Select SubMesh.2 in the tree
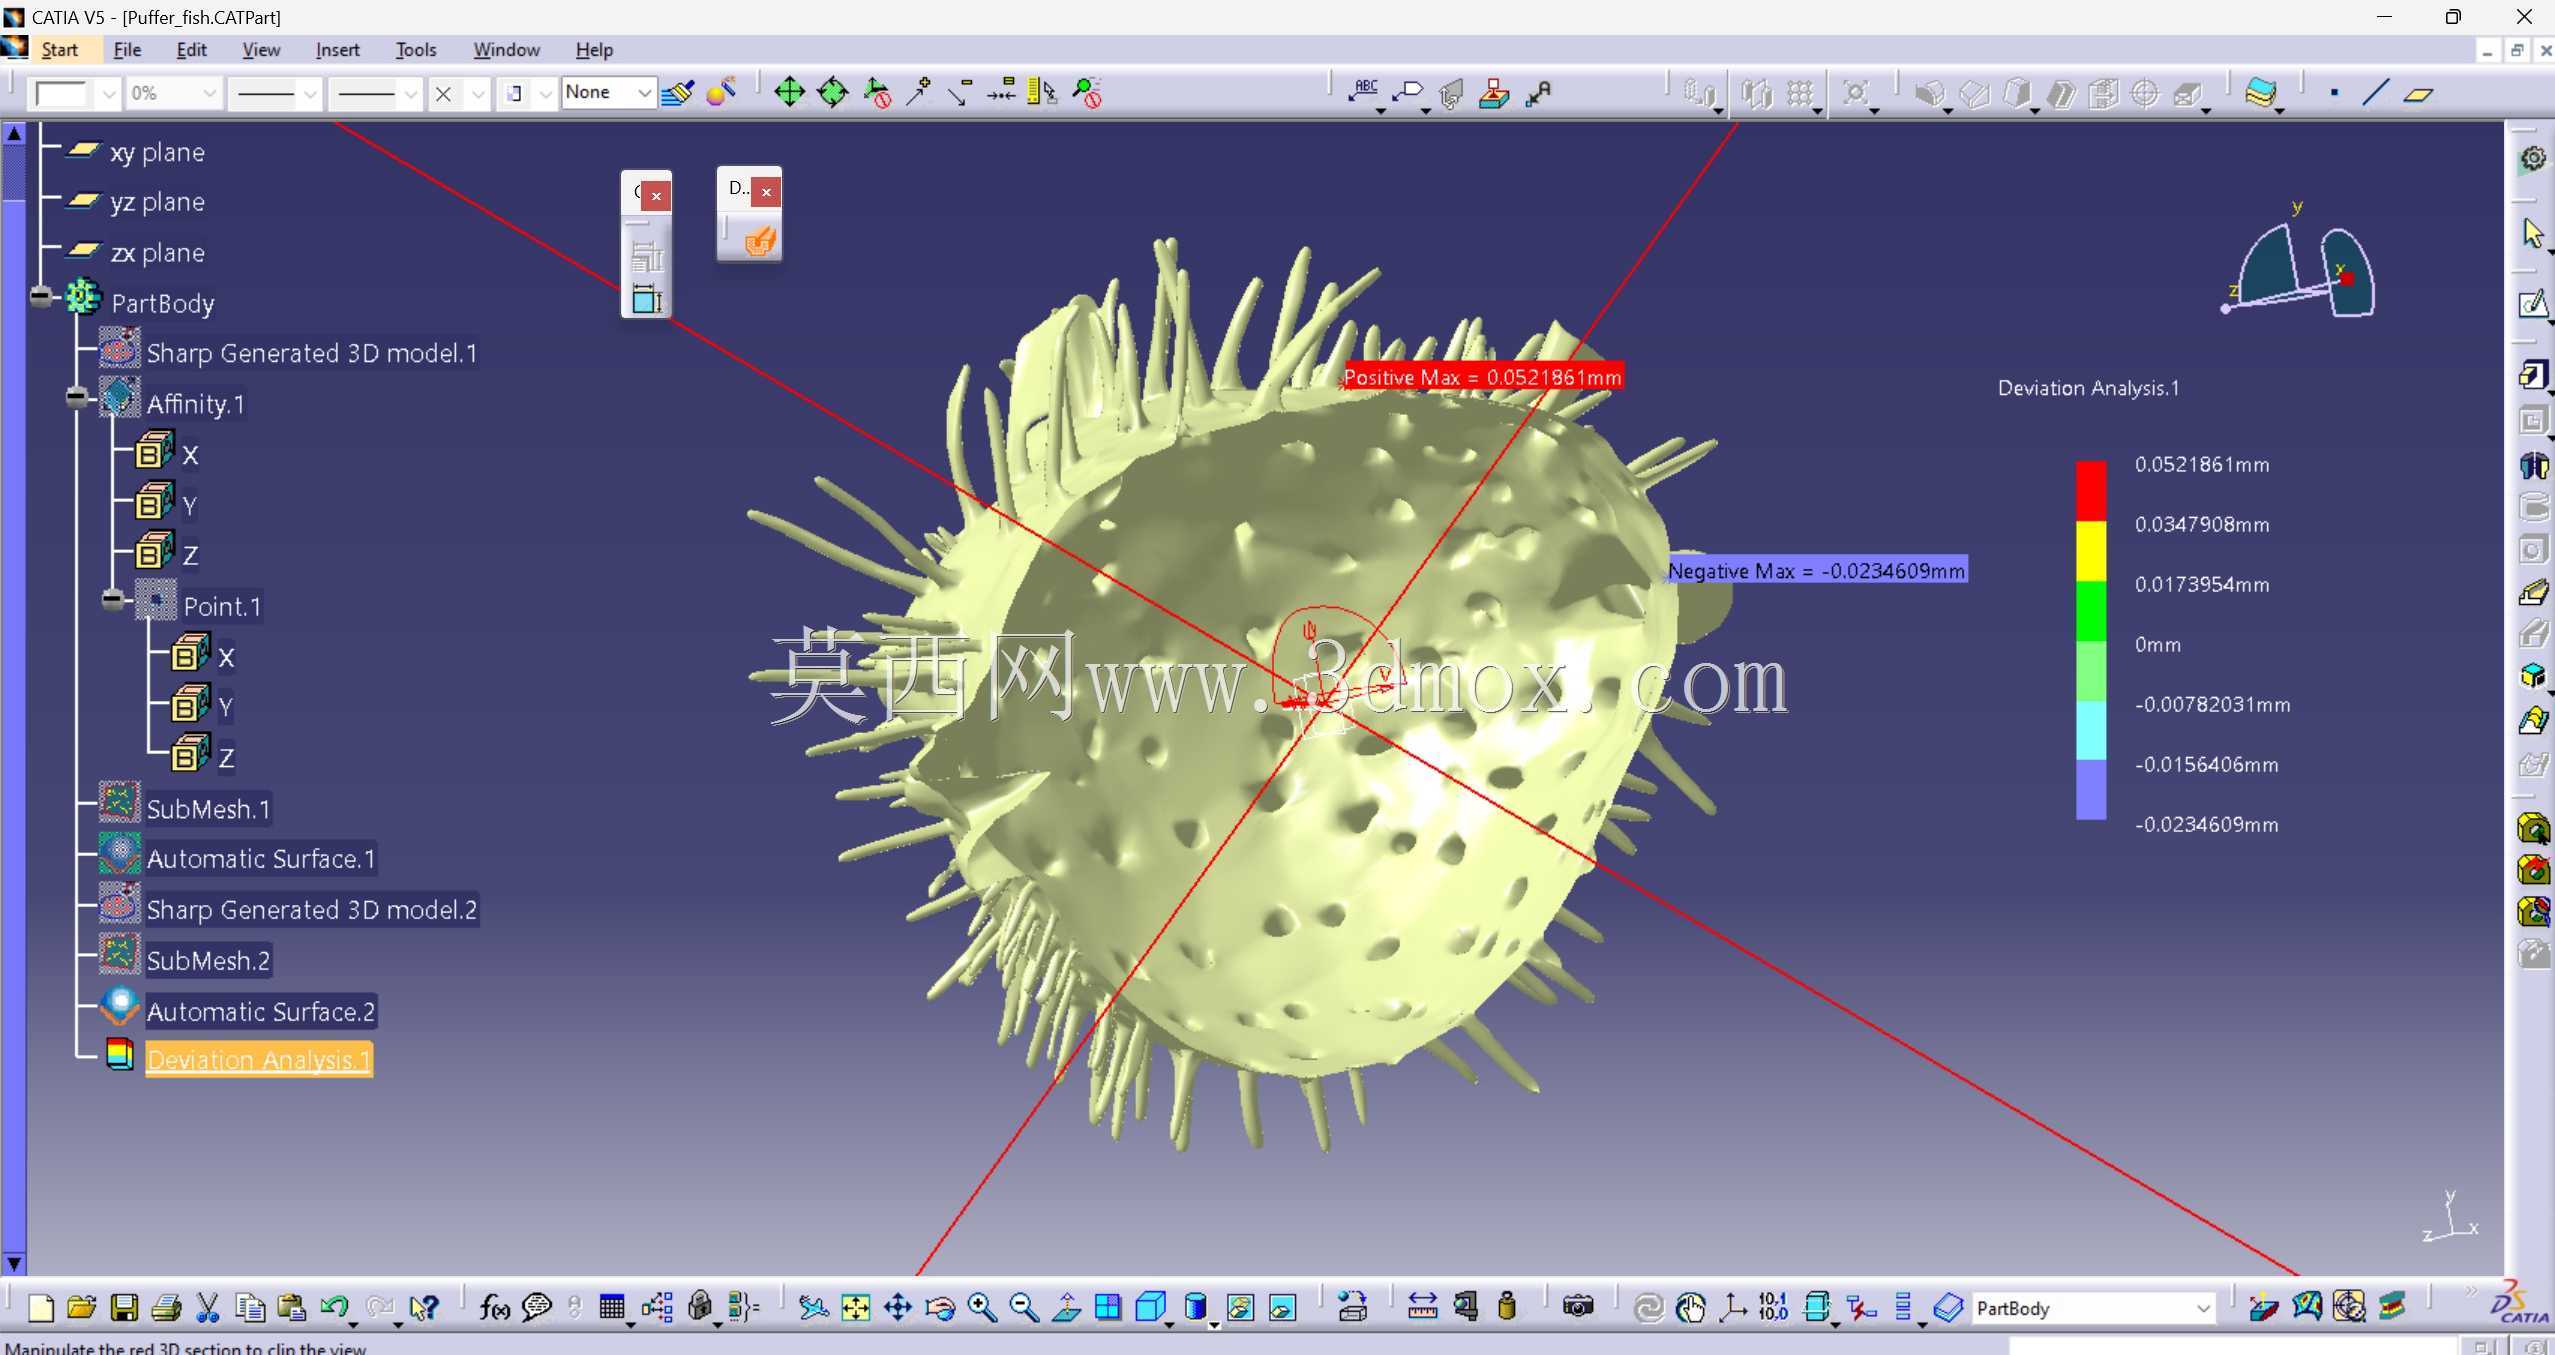 pos(208,960)
